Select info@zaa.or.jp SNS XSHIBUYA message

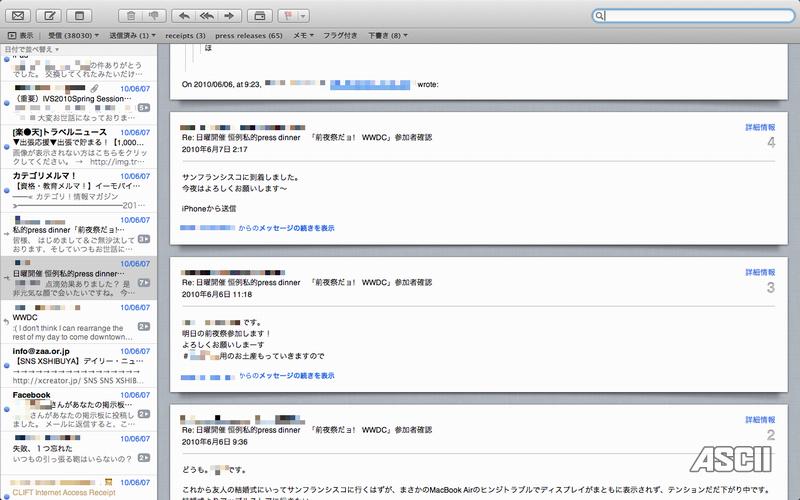click(x=79, y=366)
